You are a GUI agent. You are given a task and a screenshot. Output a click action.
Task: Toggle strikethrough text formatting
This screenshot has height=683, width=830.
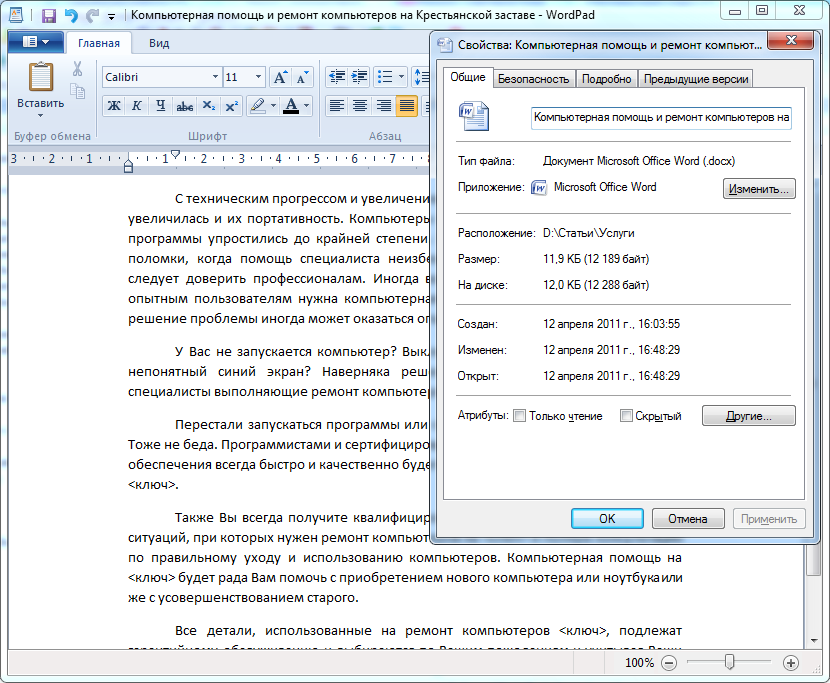(x=184, y=105)
